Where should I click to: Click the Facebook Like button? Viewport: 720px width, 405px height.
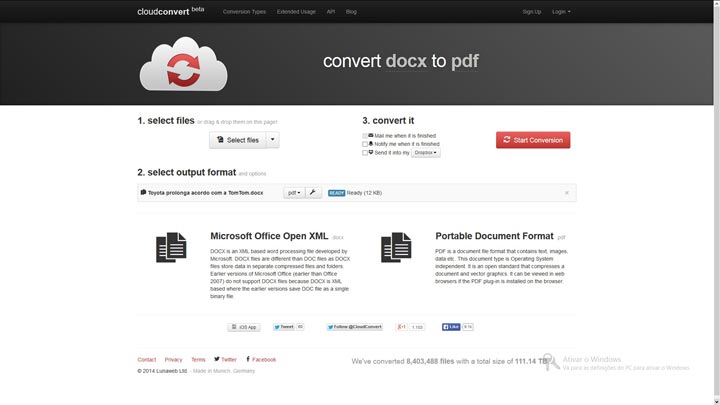pyautogui.click(x=451, y=327)
